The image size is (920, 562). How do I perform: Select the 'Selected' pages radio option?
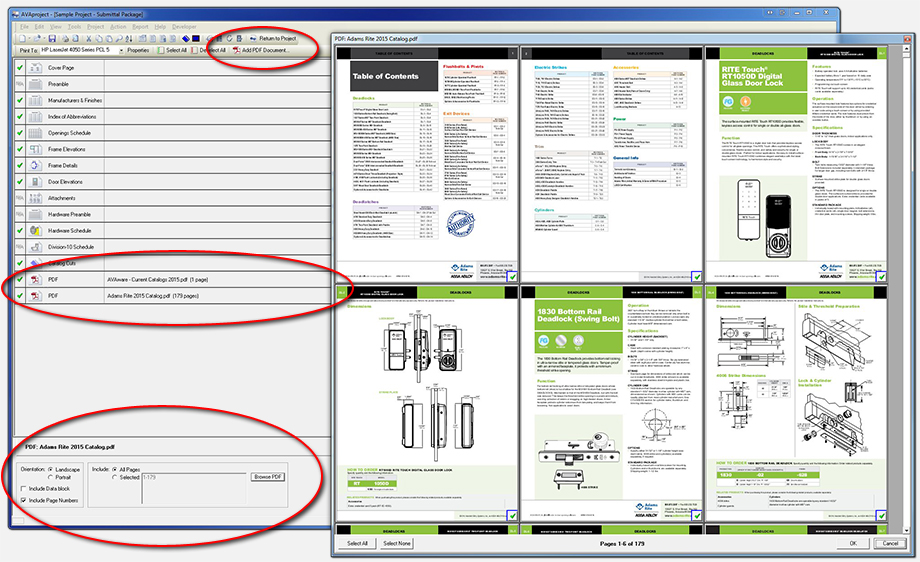pyautogui.click(x=114, y=477)
